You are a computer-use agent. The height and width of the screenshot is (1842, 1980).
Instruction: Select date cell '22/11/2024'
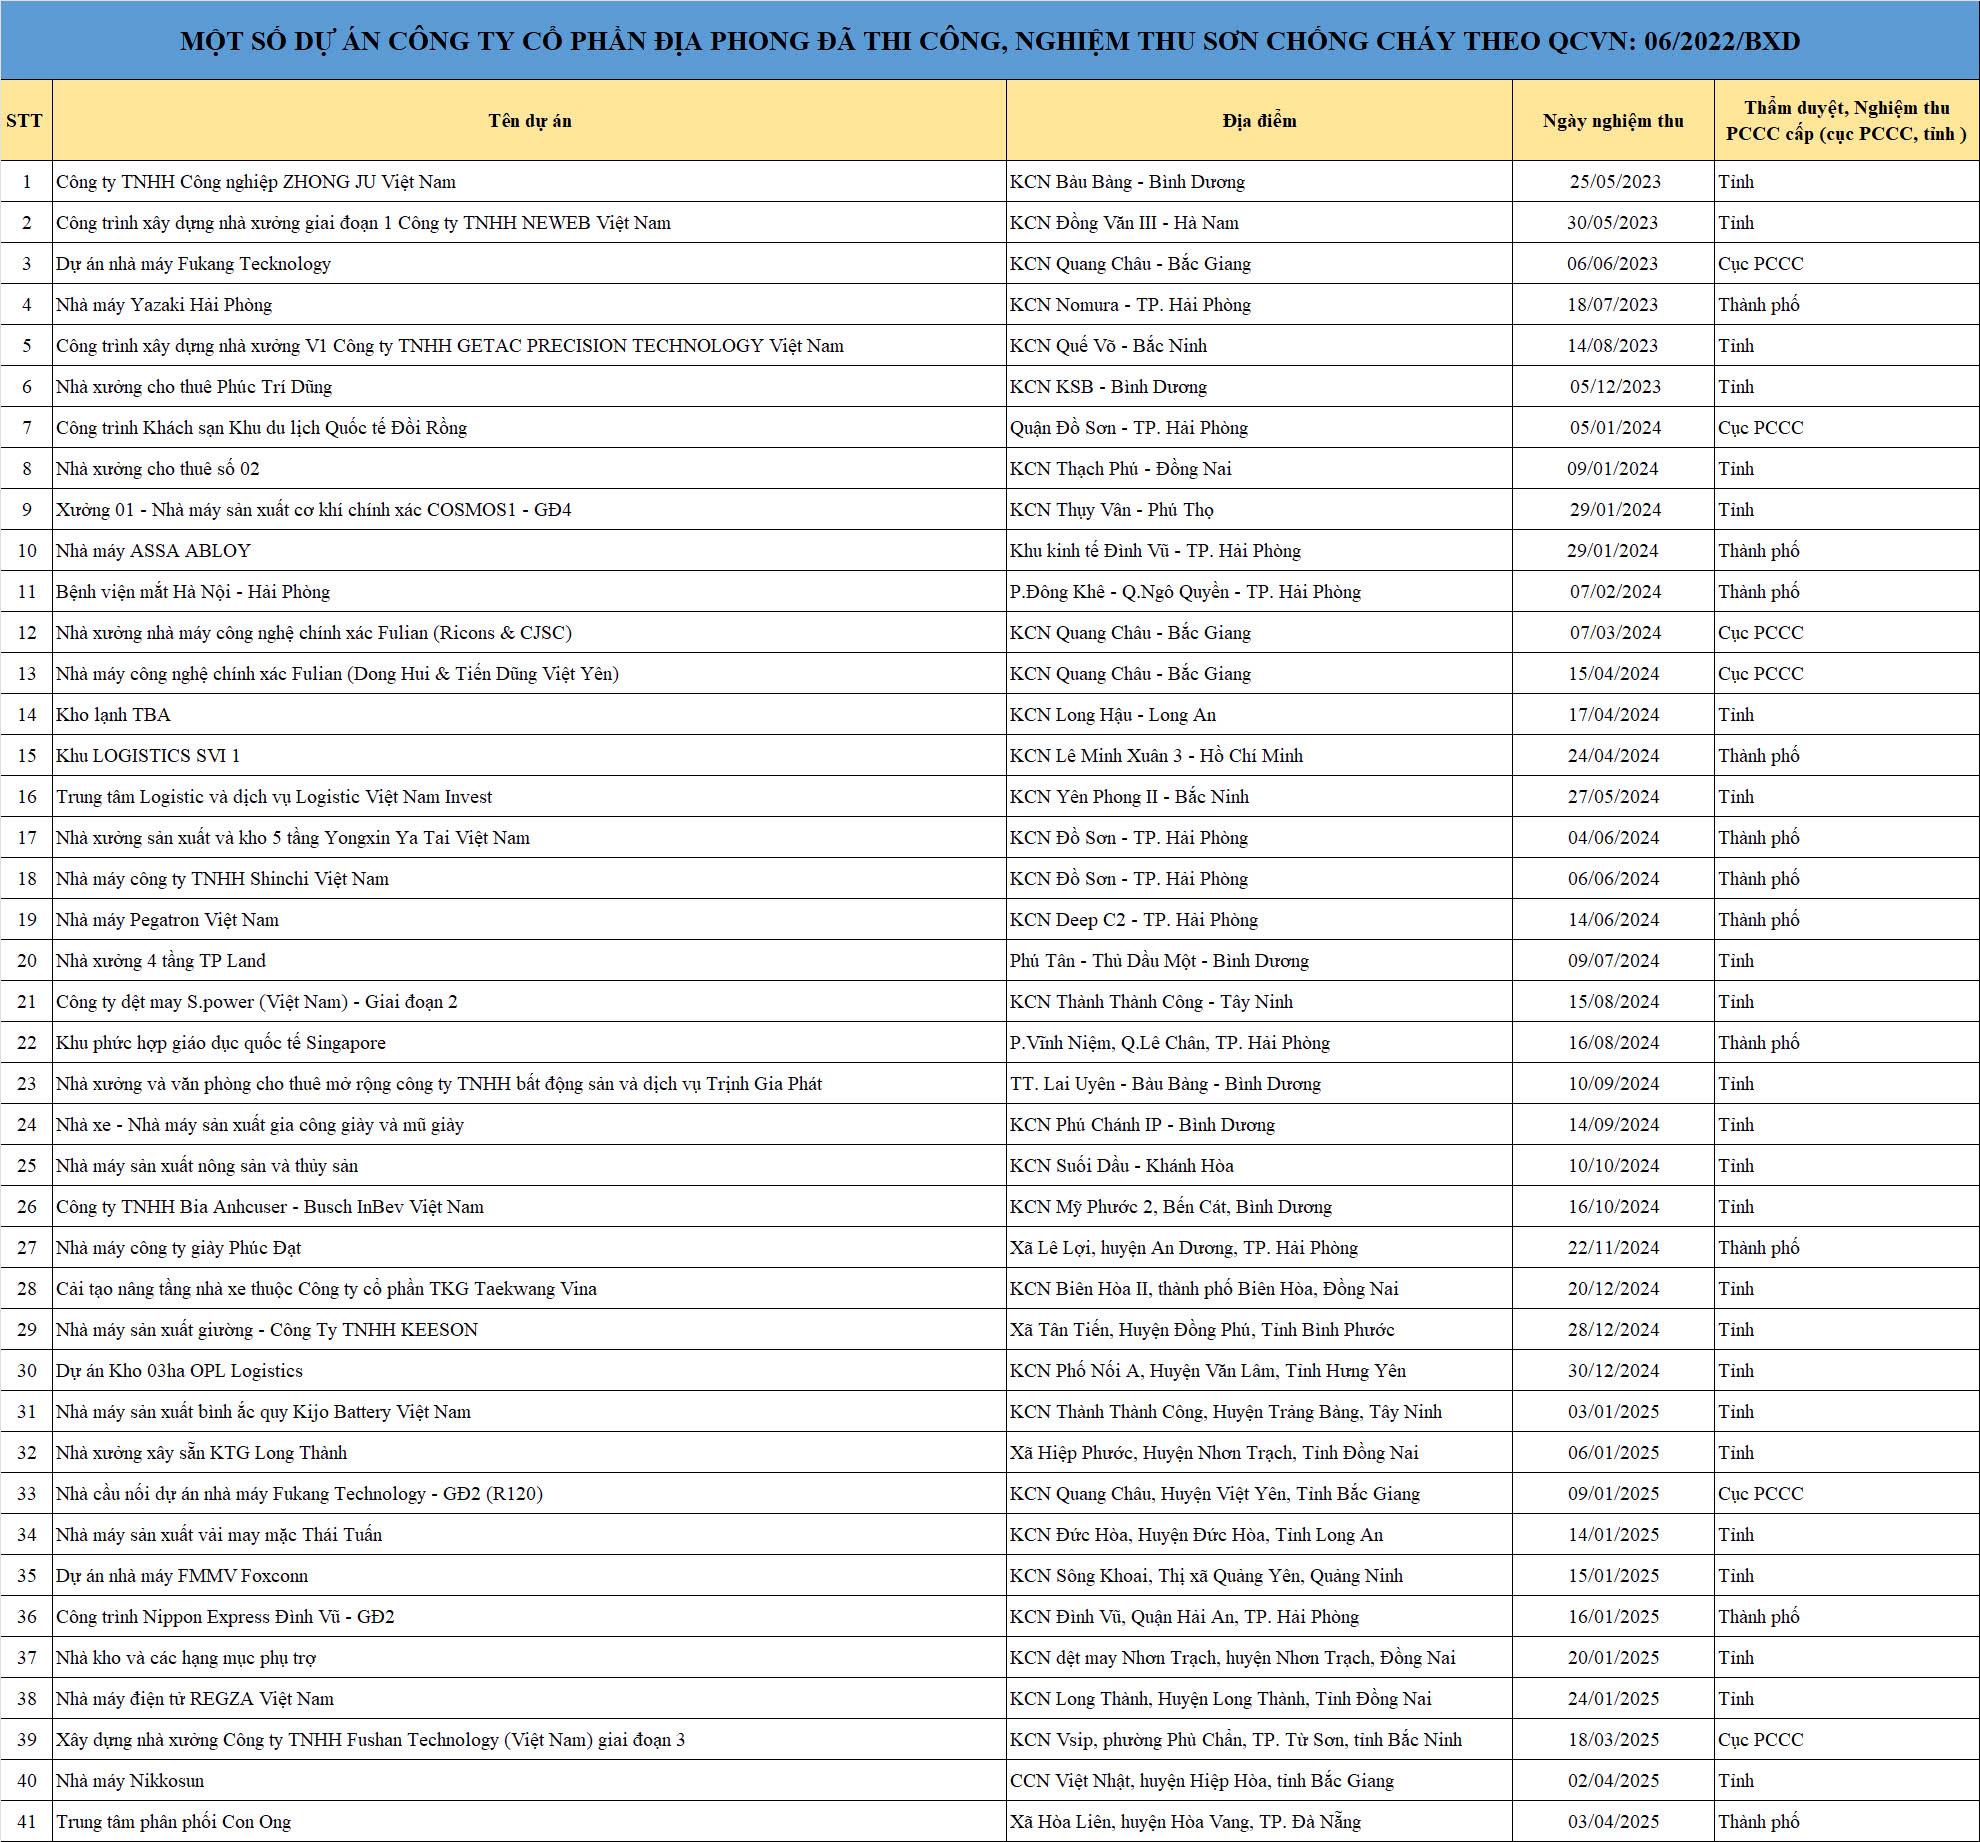click(x=1613, y=1248)
